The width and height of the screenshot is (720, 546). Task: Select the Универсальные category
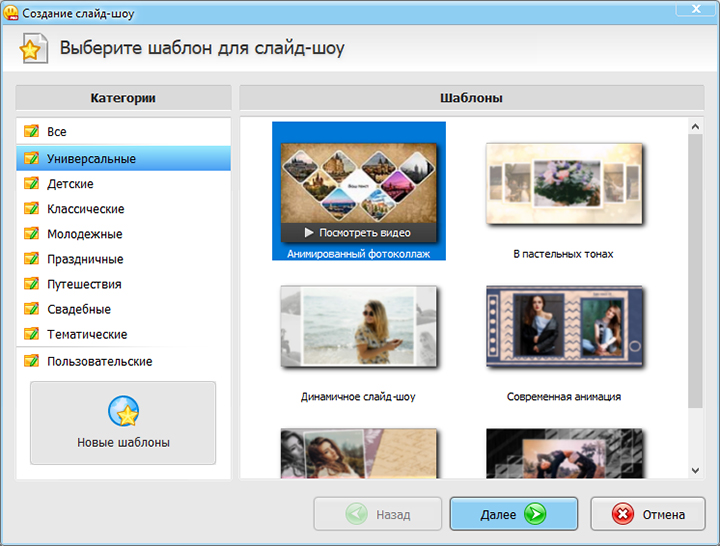point(124,158)
